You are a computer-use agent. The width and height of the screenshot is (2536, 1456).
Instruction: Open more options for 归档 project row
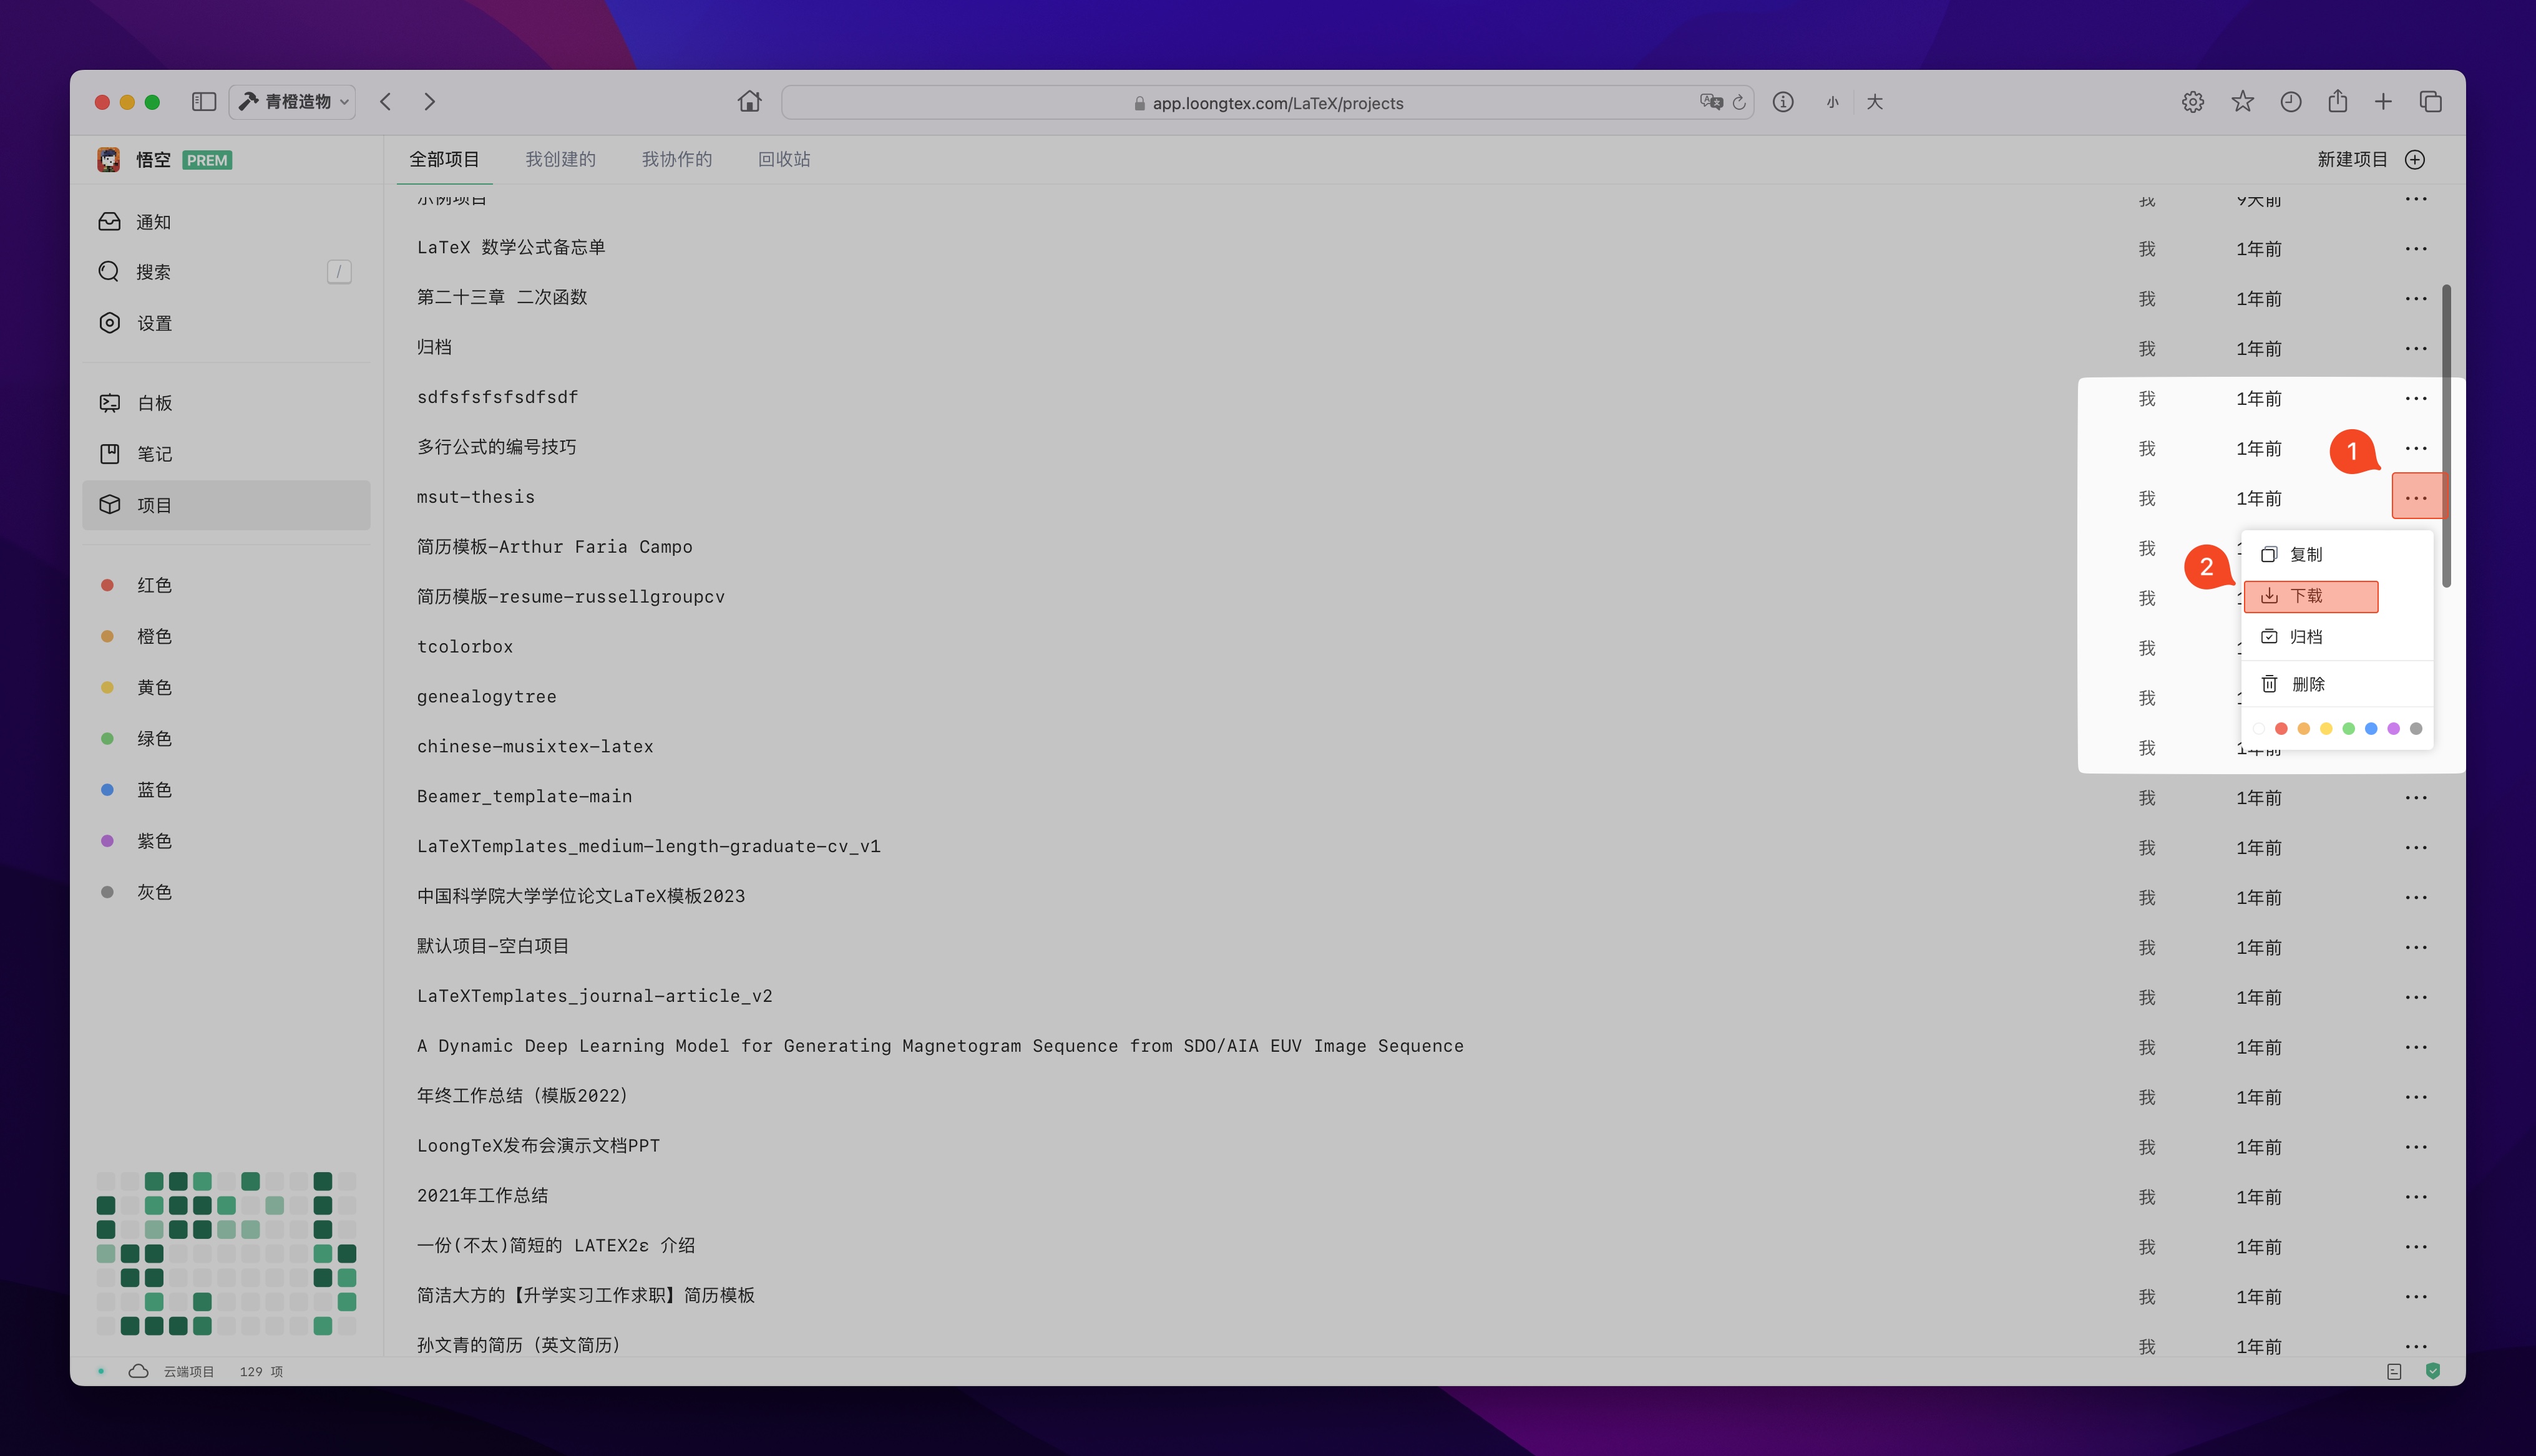click(2416, 348)
